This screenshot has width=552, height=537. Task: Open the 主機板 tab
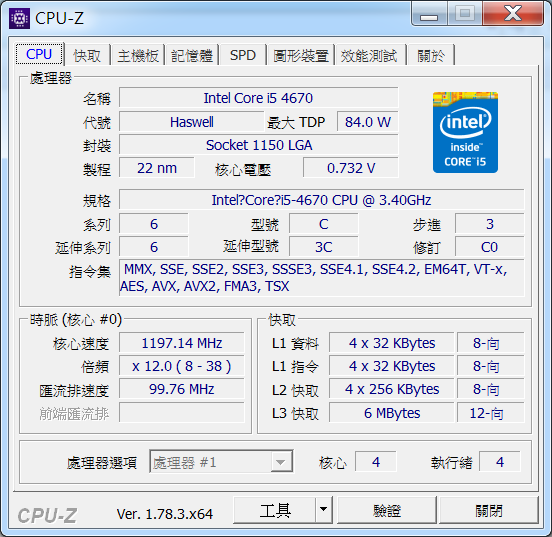(138, 55)
